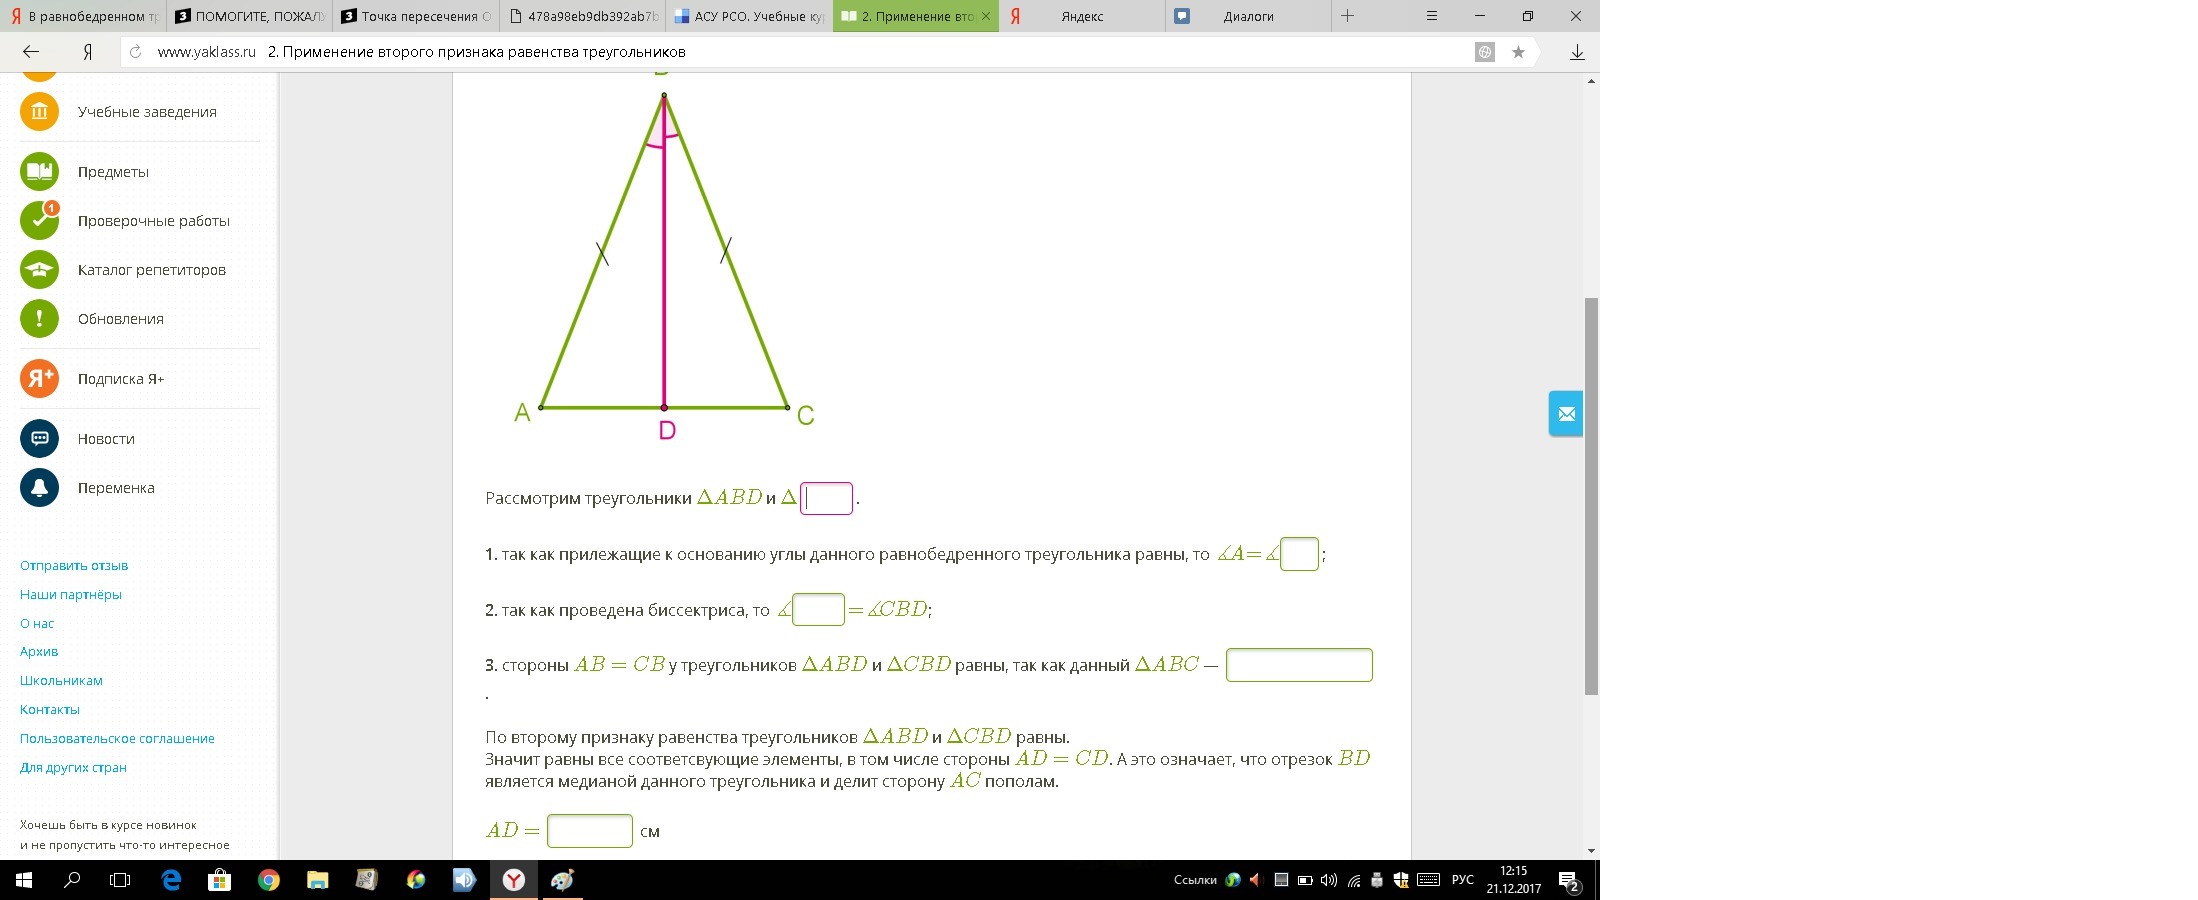Click the Переменка bell icon

point(39,487)
